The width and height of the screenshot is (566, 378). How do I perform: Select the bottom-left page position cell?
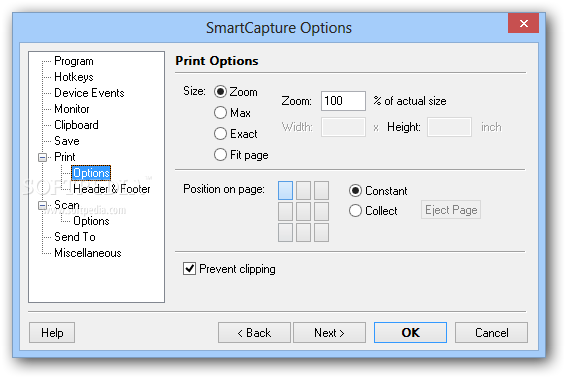(x=285, y=232)
